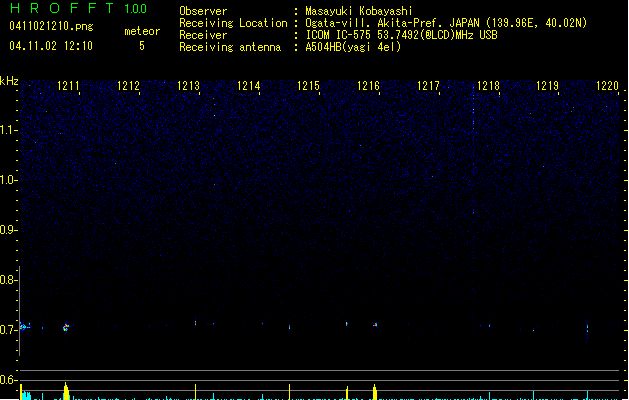Click the 1218 time axis marker
The image size is (629, 400).
(488, 85)
